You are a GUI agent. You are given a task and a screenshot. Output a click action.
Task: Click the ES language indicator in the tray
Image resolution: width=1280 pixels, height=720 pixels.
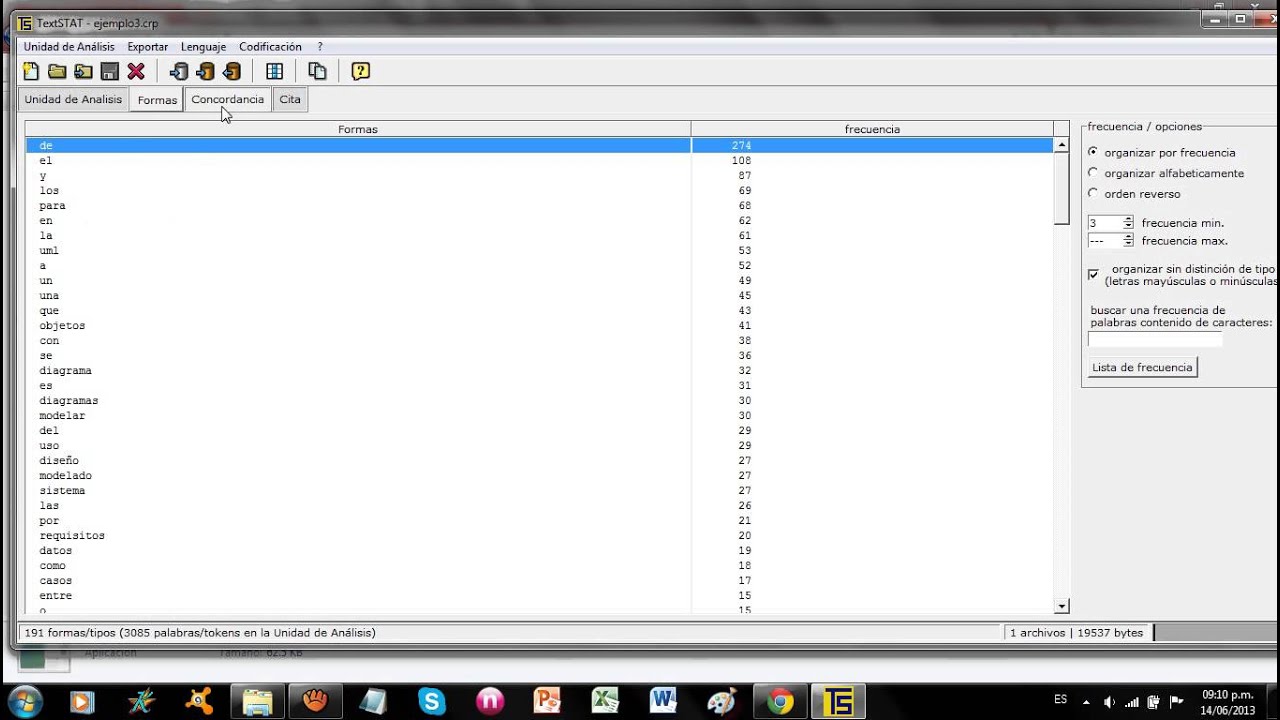[x=1060, y=699]
